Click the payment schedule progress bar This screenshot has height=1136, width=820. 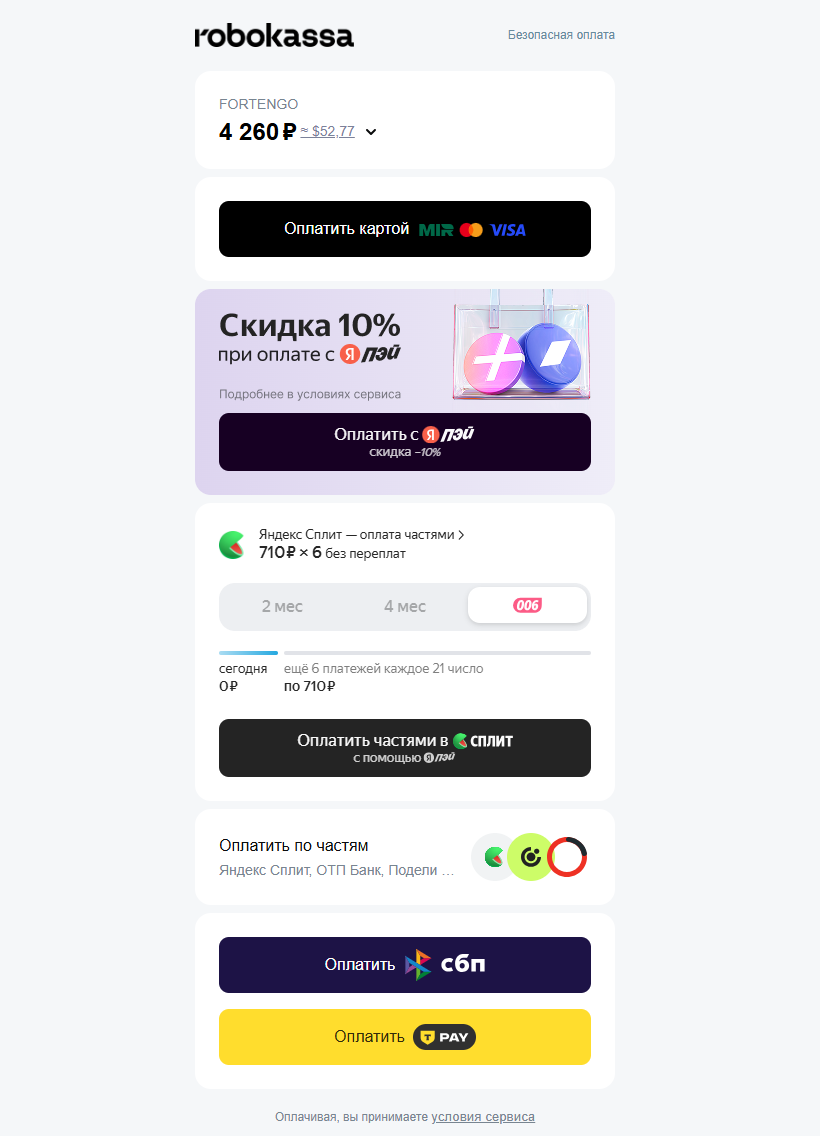coord(405,653)
